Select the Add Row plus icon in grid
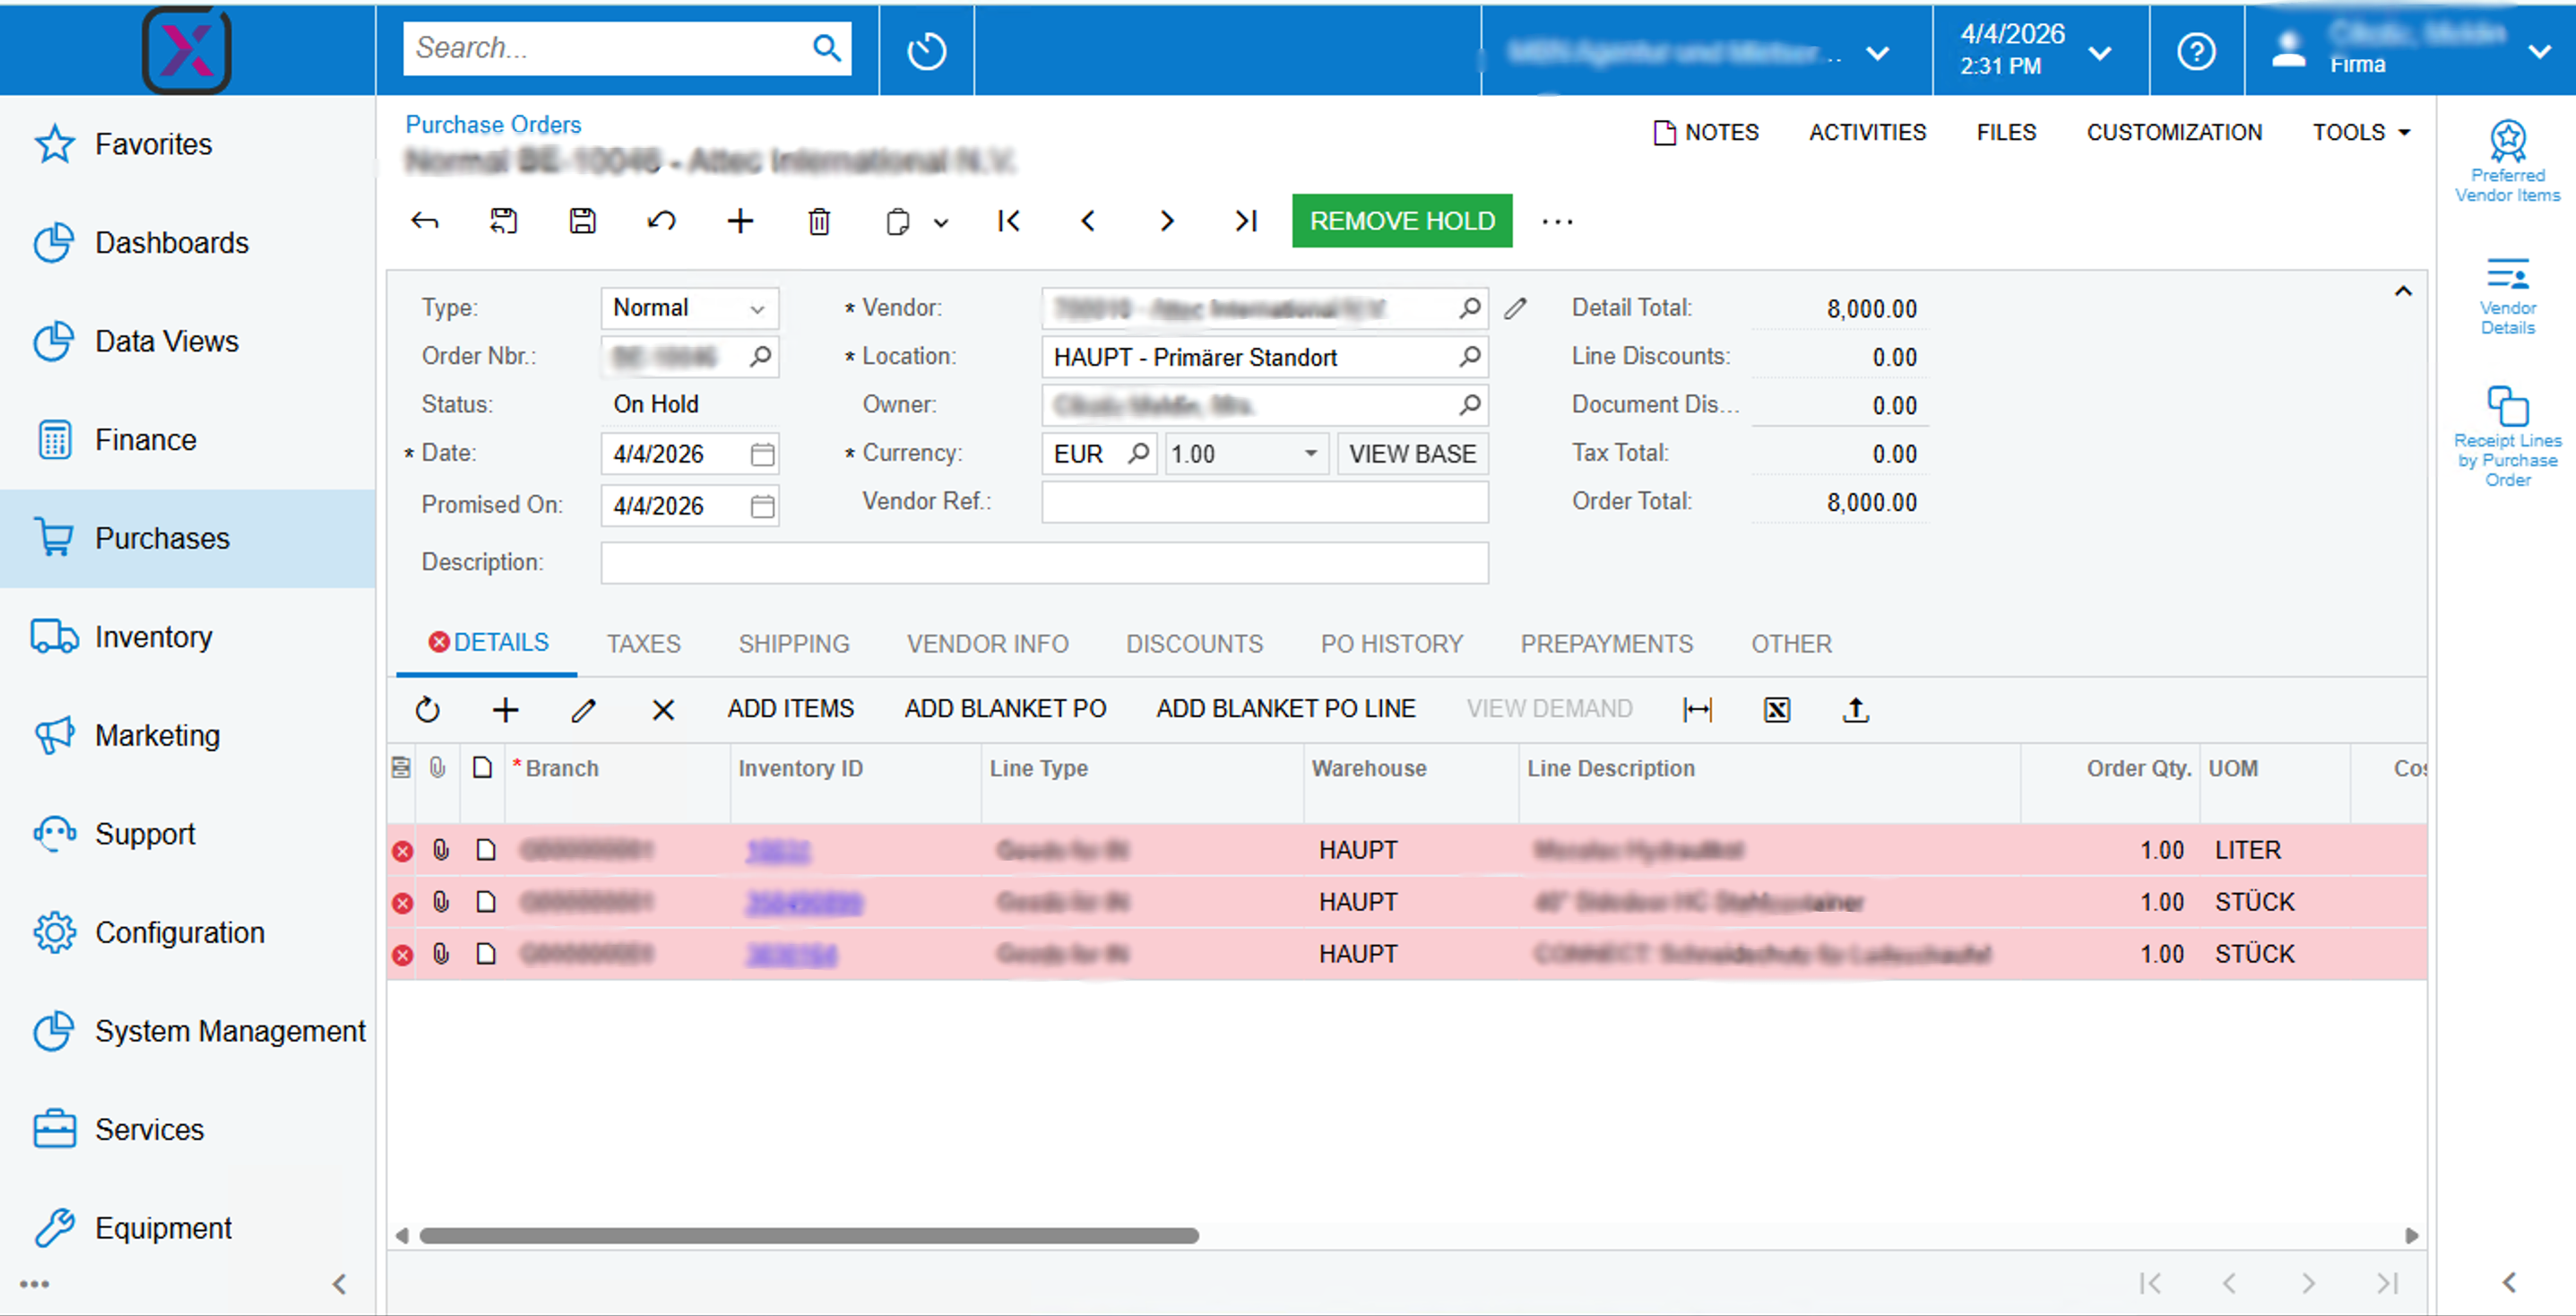 (506, 709)
